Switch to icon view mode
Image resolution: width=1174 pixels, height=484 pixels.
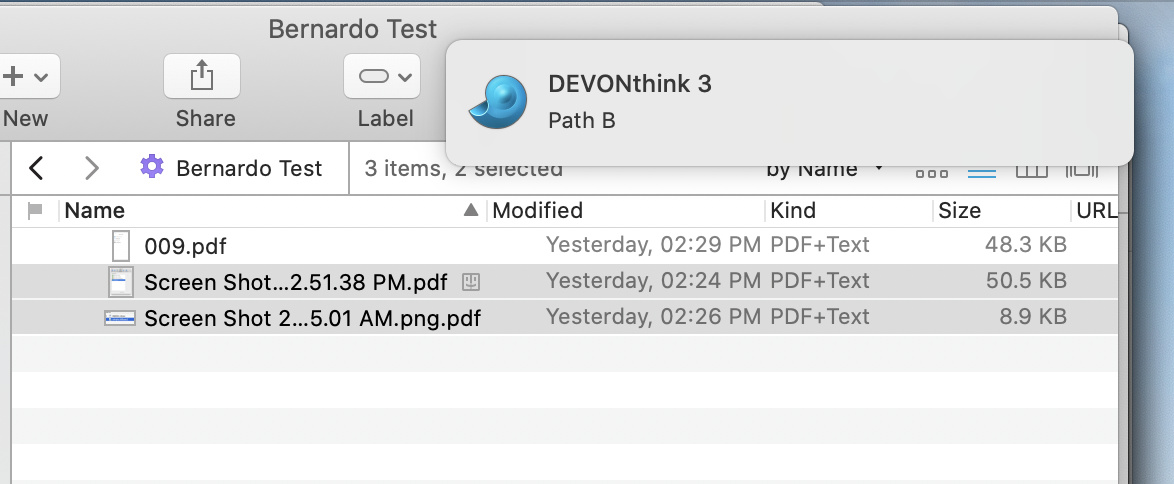point(931,171)
